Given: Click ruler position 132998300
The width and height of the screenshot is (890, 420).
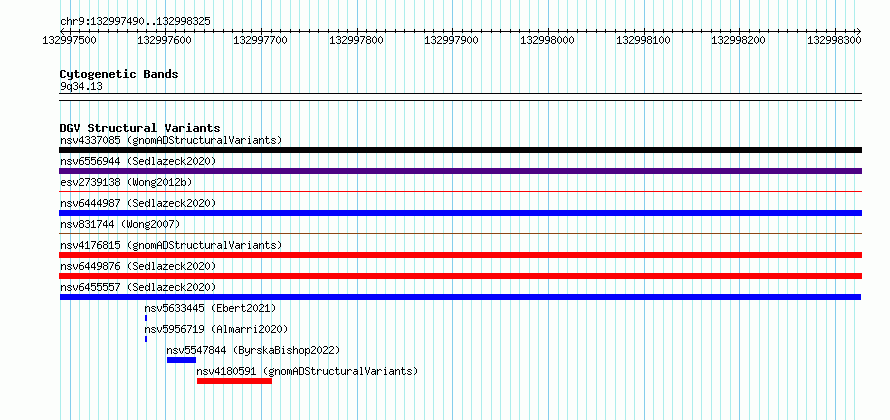Looking at the screenshot, I should pyautogui.click(x=835, y=40).
